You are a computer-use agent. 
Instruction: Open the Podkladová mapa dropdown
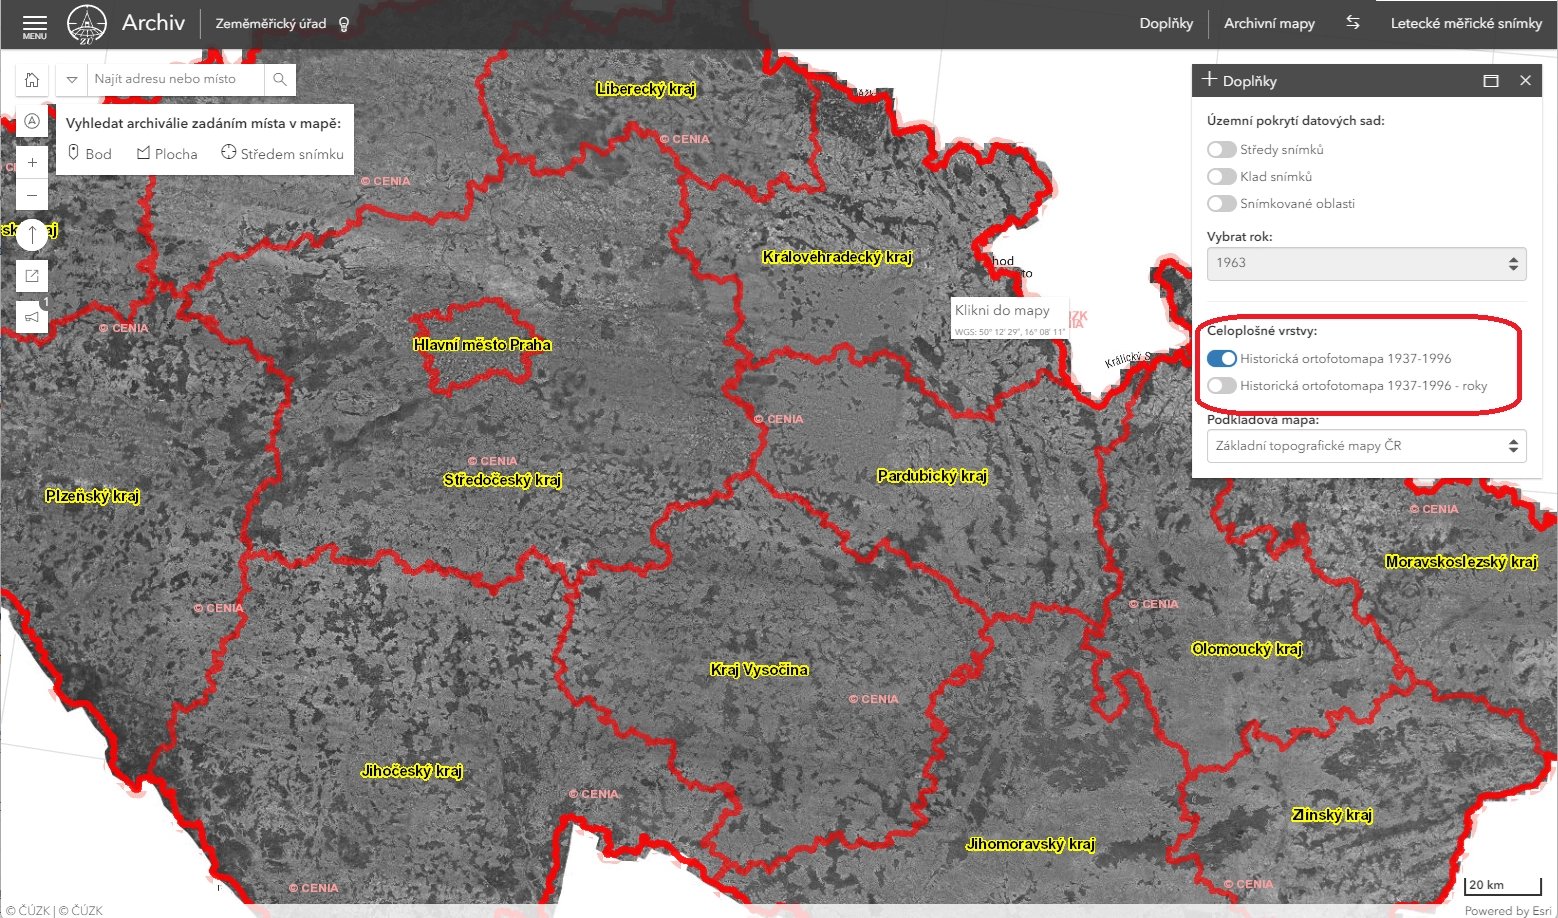tap(1366, 446)
